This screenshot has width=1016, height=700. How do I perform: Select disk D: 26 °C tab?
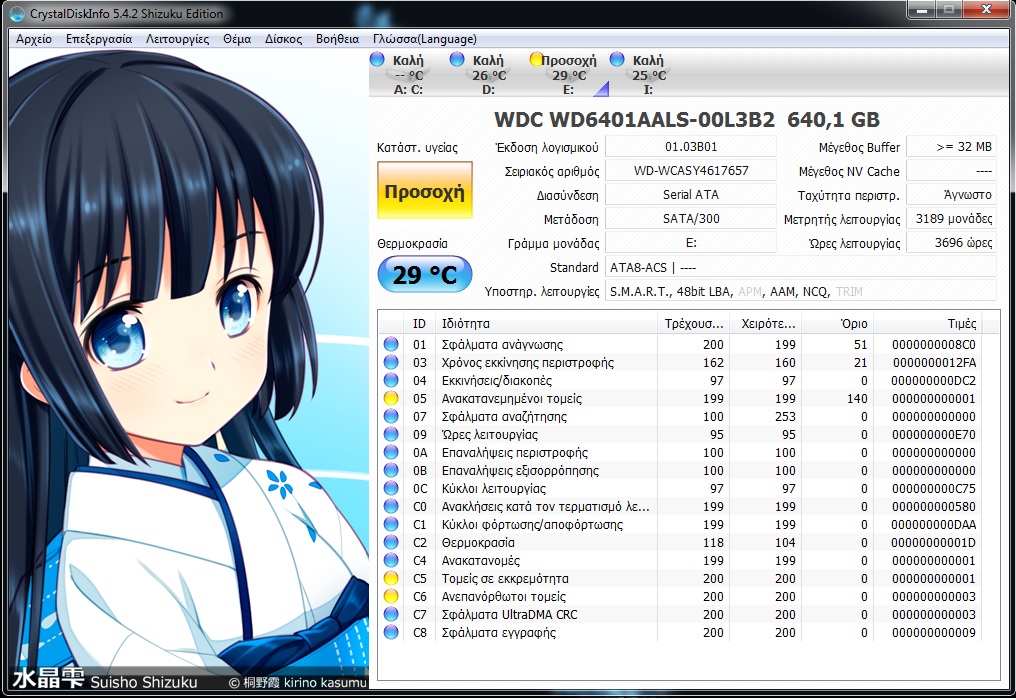pyautogui.click(x=489, y=75)
